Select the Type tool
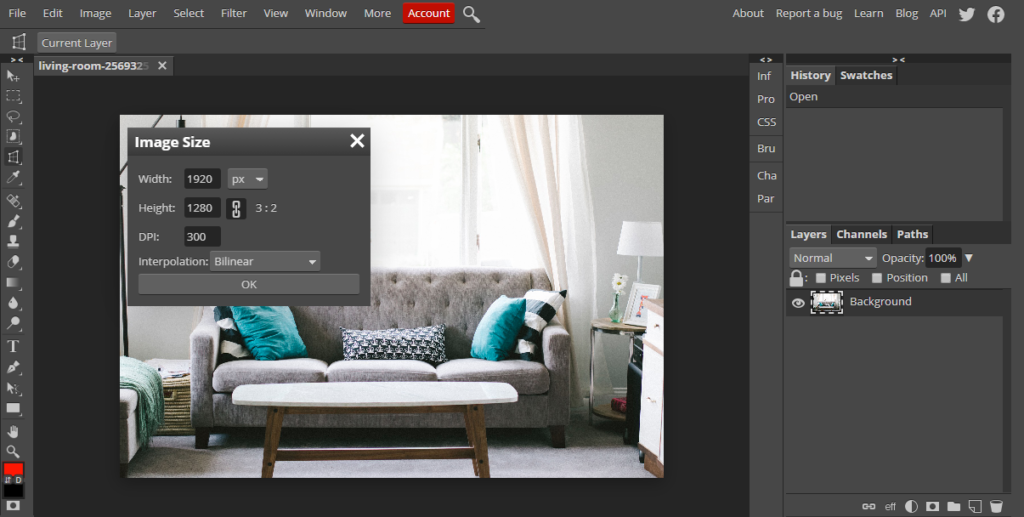Image resolution: width=1024 pixels, height=517 pixels. [13, 346]
